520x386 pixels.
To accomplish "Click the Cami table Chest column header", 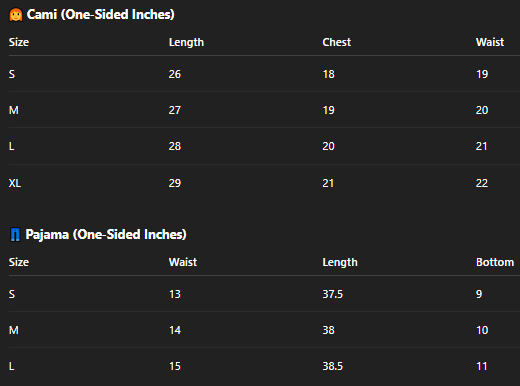I will 336,42.
